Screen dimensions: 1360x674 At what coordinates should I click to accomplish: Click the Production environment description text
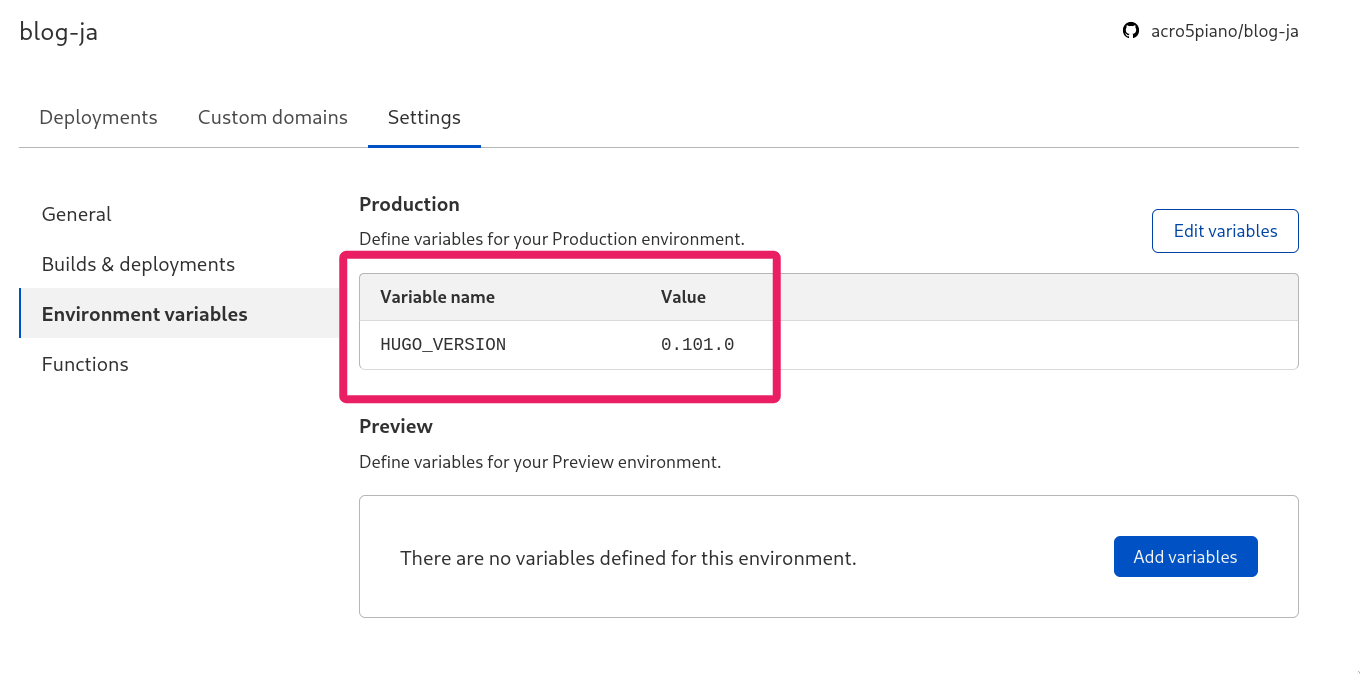click(x=552, y=239)
